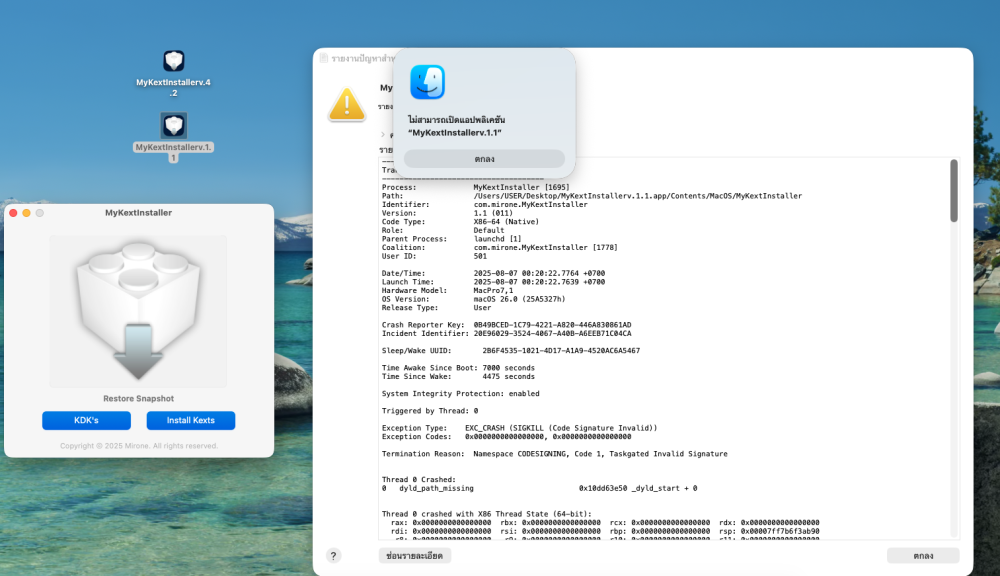Click System Integrity Protection: enabled line

460,394
